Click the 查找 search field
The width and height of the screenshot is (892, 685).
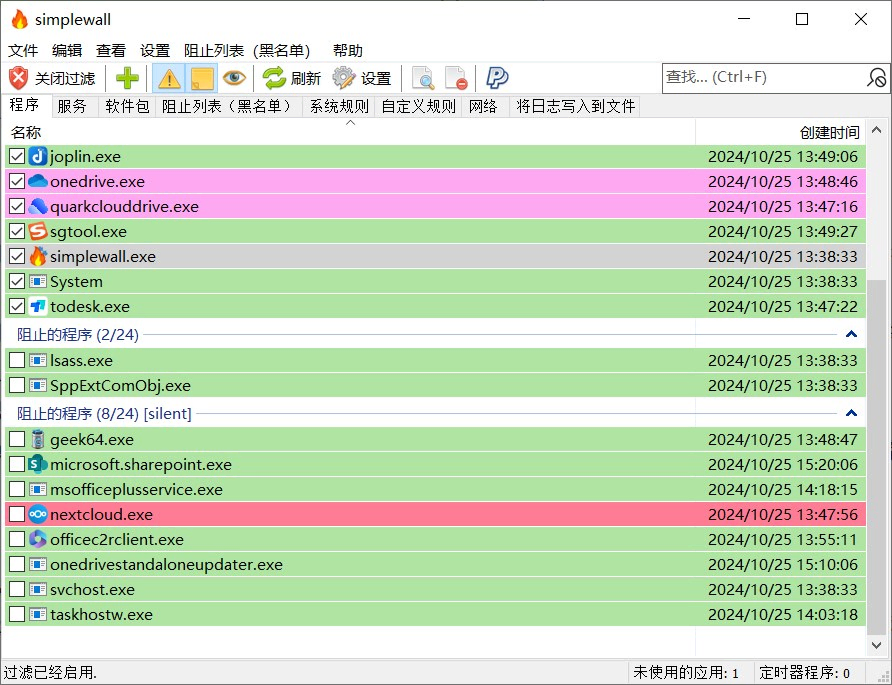pyautogui.click(x=760, y=77)
